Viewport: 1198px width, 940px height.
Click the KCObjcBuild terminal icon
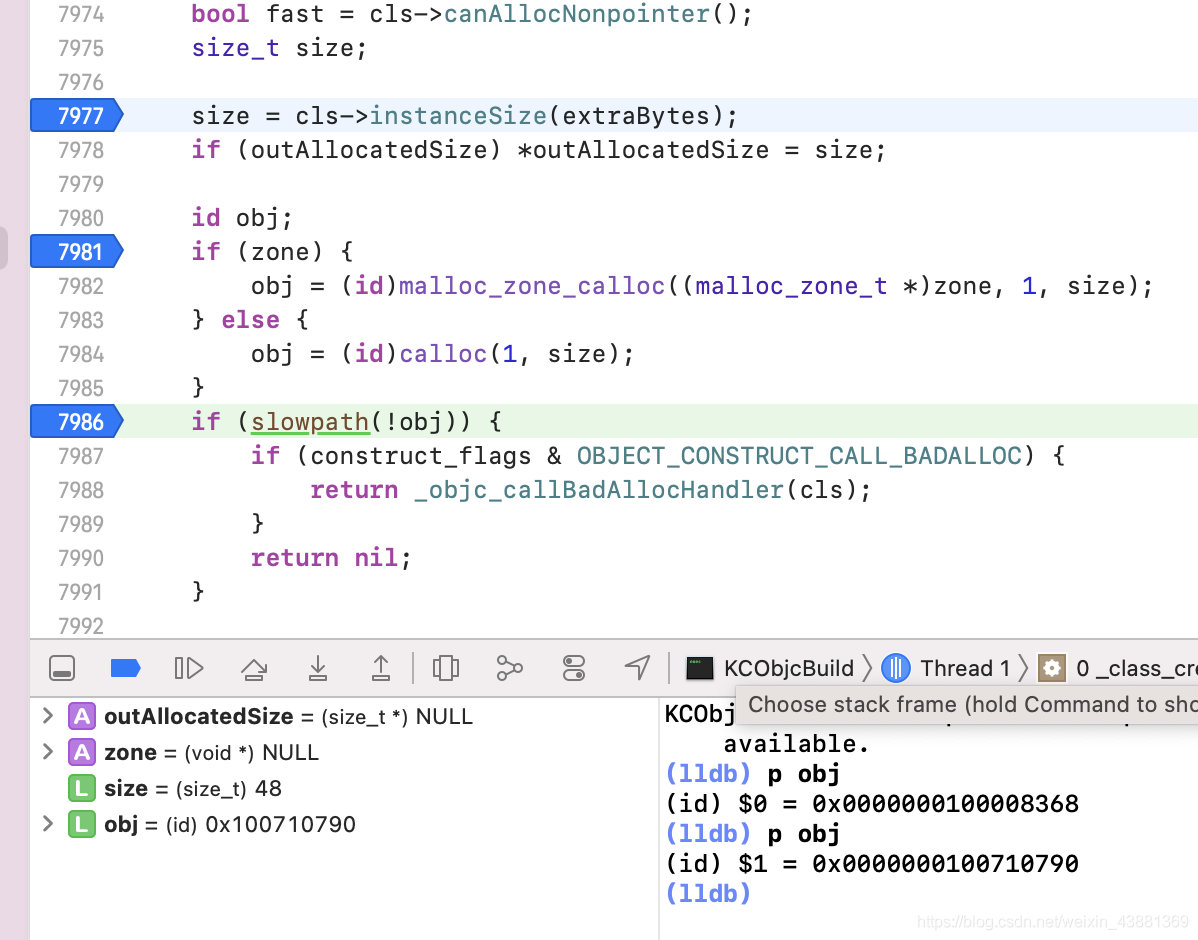tap(699, 668)
